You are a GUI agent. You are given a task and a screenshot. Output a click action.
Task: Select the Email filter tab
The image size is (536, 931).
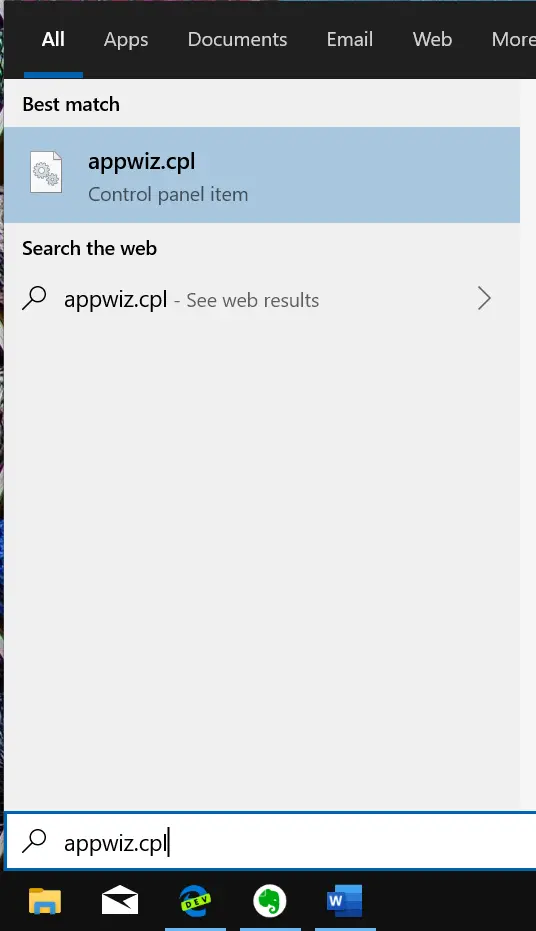tap(350, 39)
